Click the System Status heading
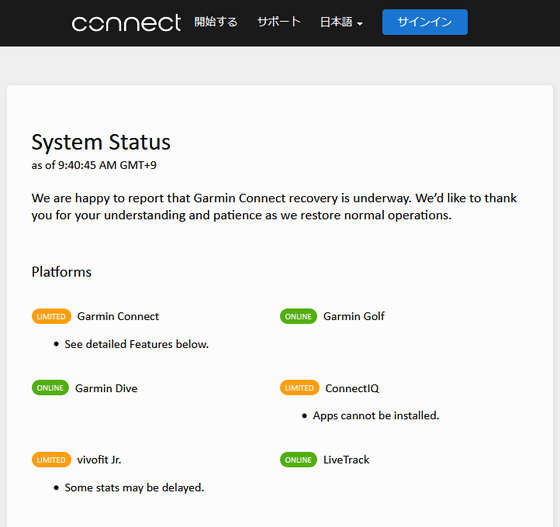 click(101, 142)
